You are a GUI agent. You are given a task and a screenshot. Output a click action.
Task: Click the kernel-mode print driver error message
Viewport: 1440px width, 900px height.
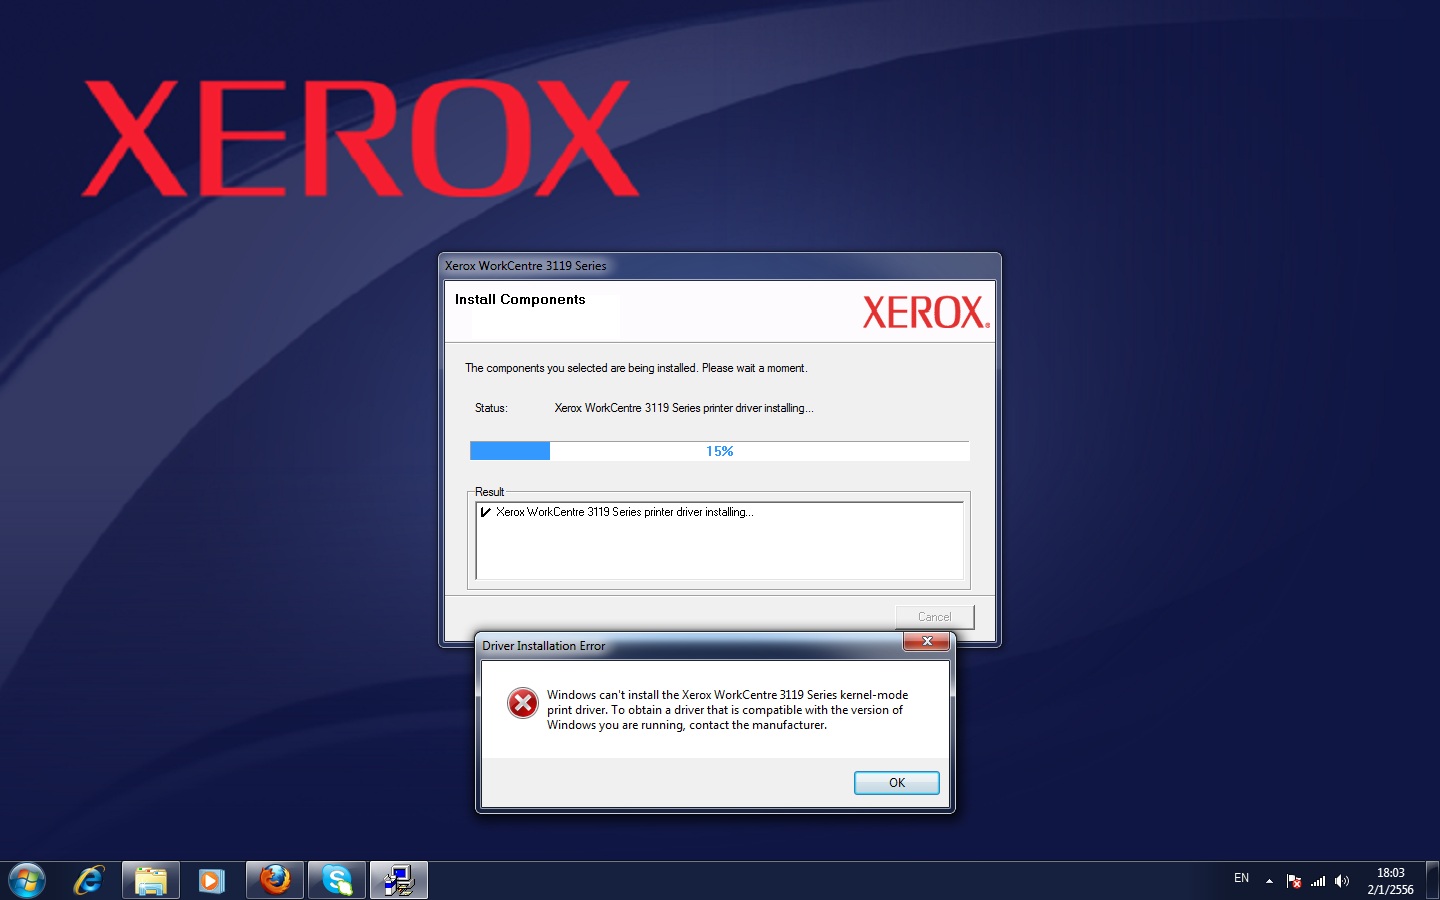[727, 710]
